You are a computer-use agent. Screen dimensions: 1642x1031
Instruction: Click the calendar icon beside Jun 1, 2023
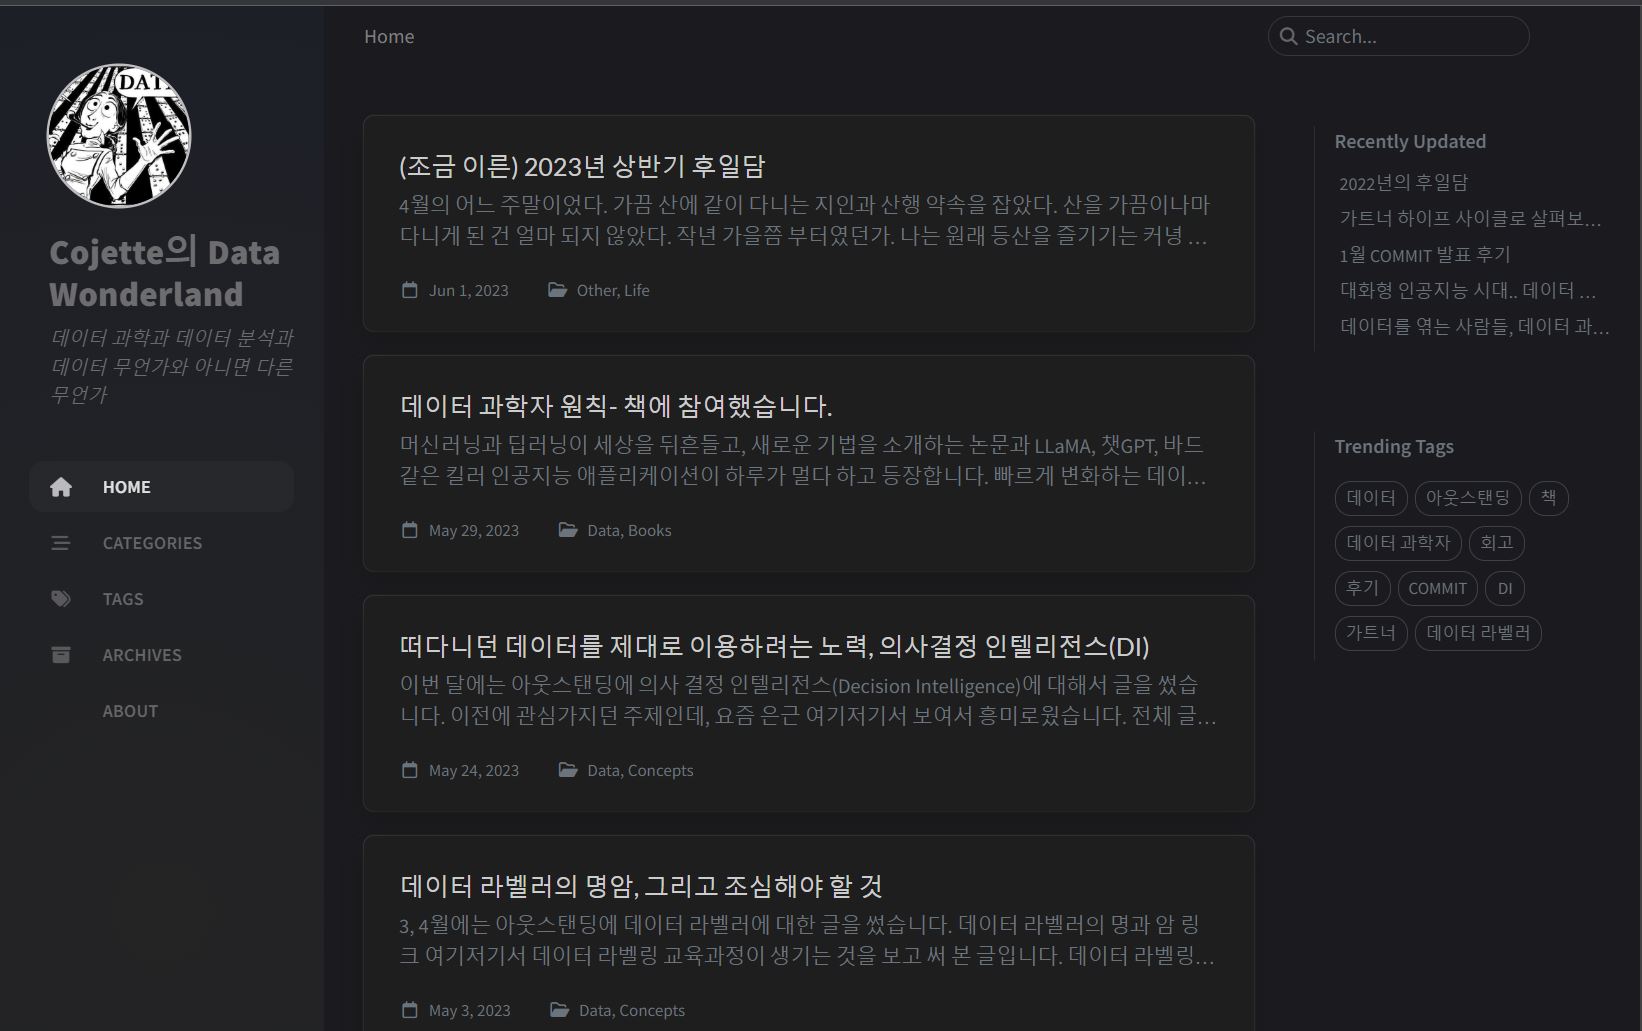tap(410, 290)
